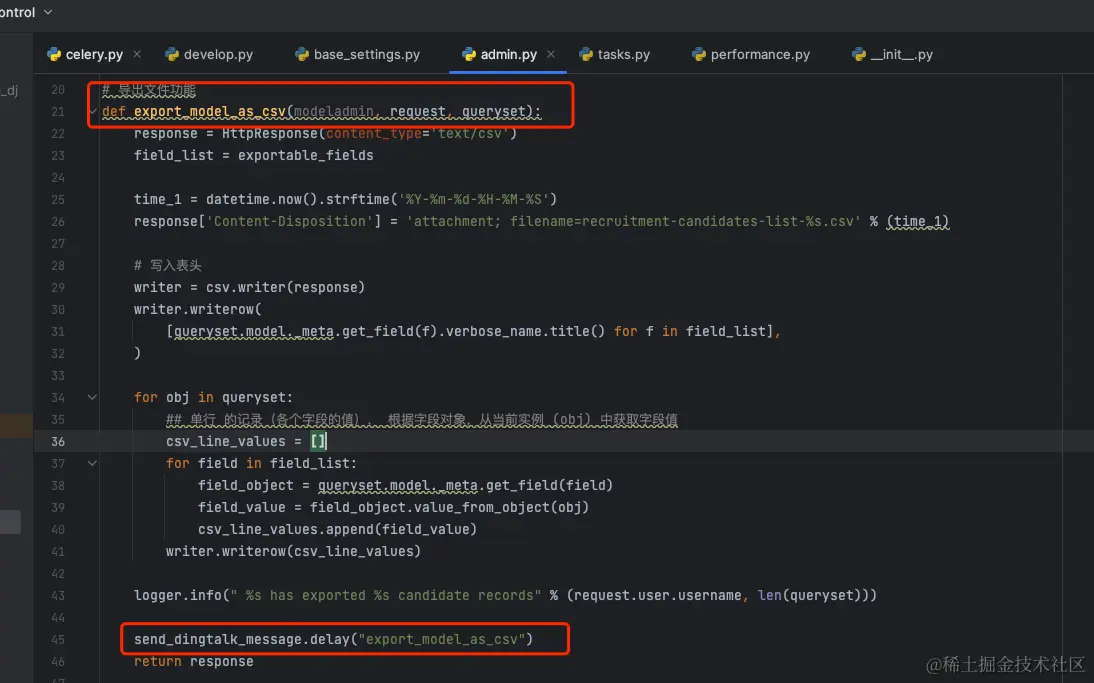Click 'writer.writerow(csv_line_values)' on line 41

click(x=294, y=551)
